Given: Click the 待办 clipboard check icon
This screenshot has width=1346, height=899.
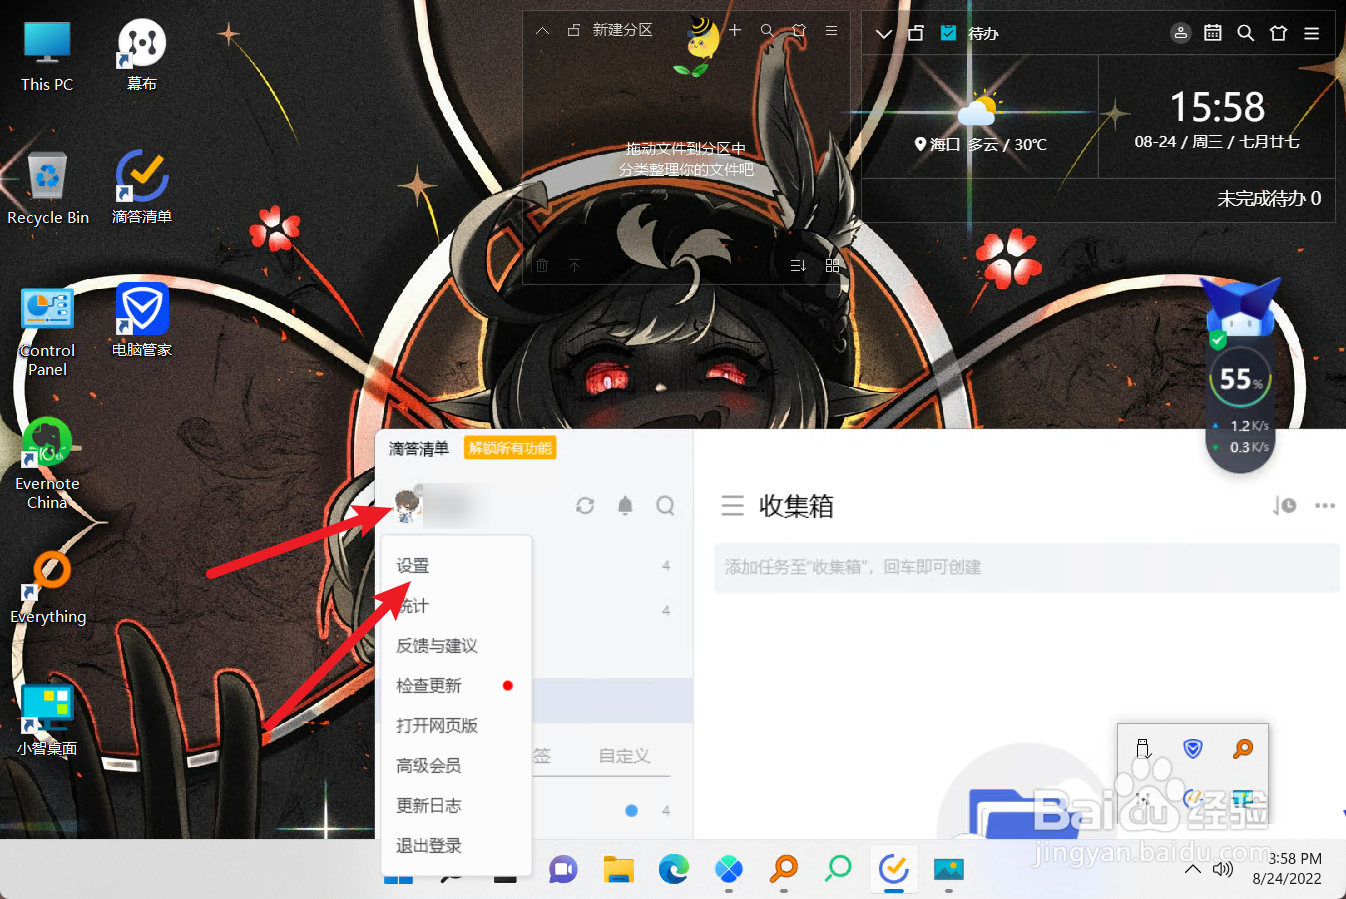Looking at the screenshot, I should point(948,33).
